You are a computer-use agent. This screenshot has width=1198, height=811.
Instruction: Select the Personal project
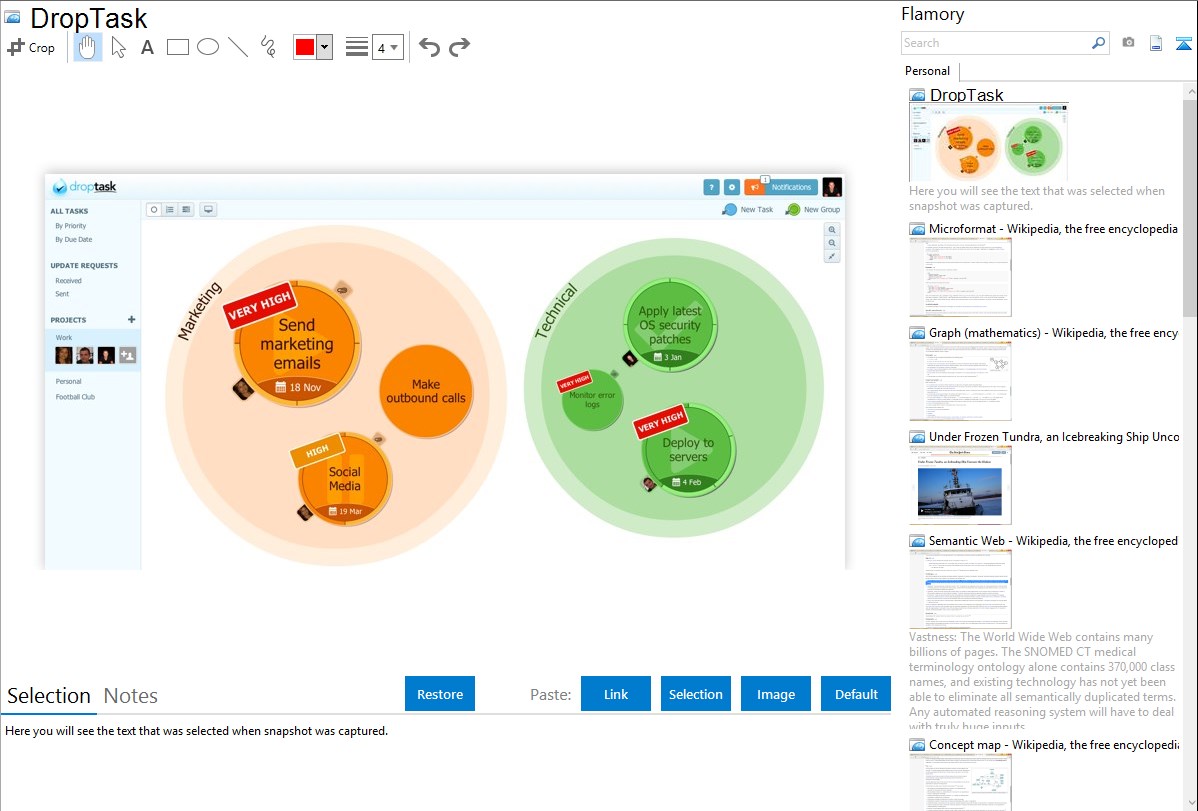[x=68, y=381]
